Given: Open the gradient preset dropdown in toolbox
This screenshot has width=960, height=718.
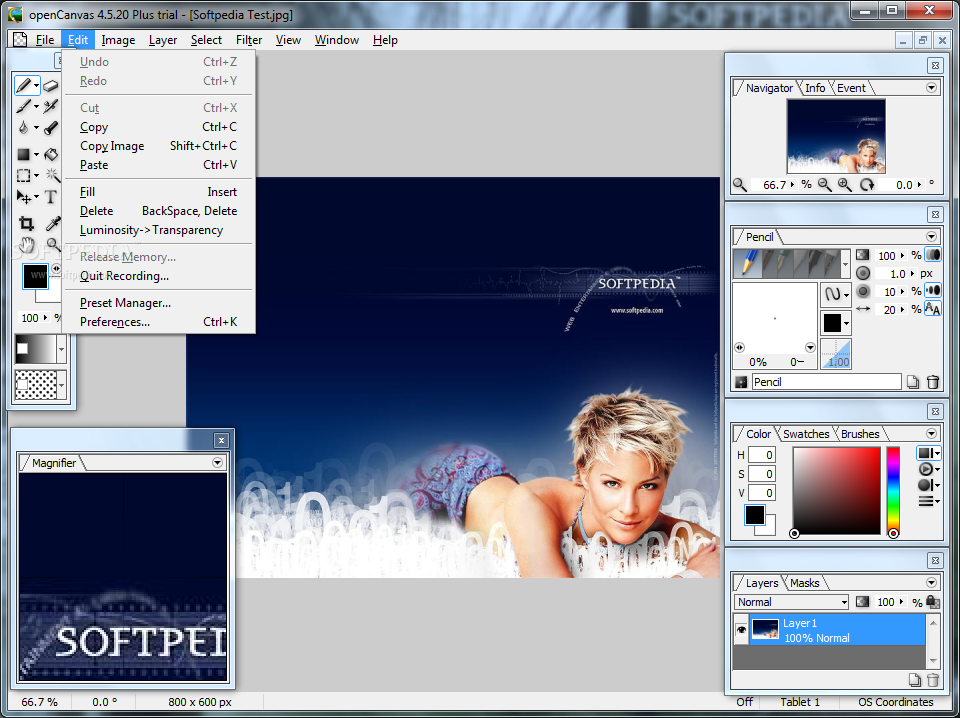Looking at the screenshot, I should (61, 350).
